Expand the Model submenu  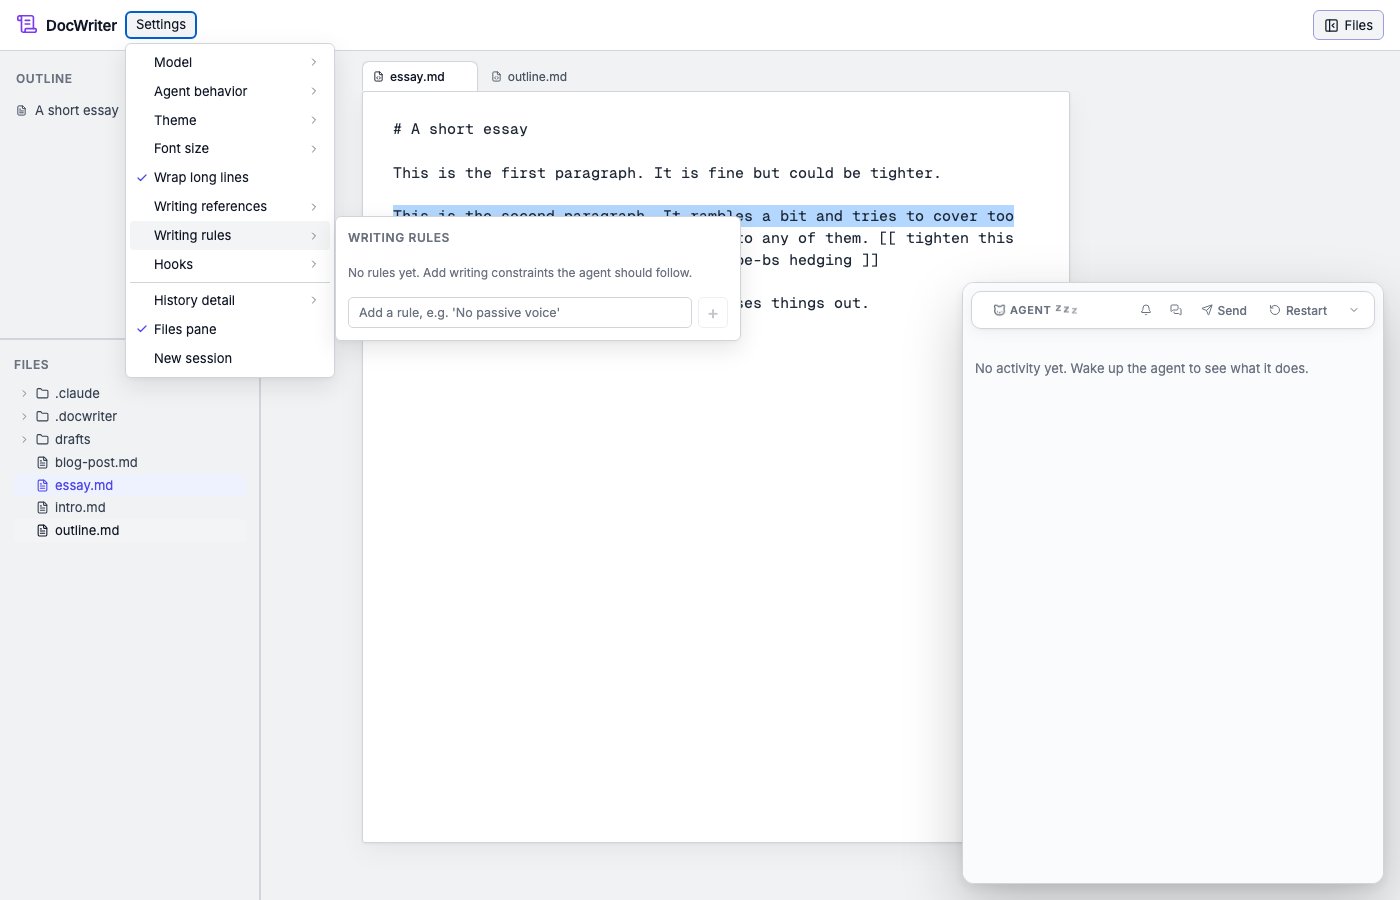pyautogui.click(x=230, y=62)
